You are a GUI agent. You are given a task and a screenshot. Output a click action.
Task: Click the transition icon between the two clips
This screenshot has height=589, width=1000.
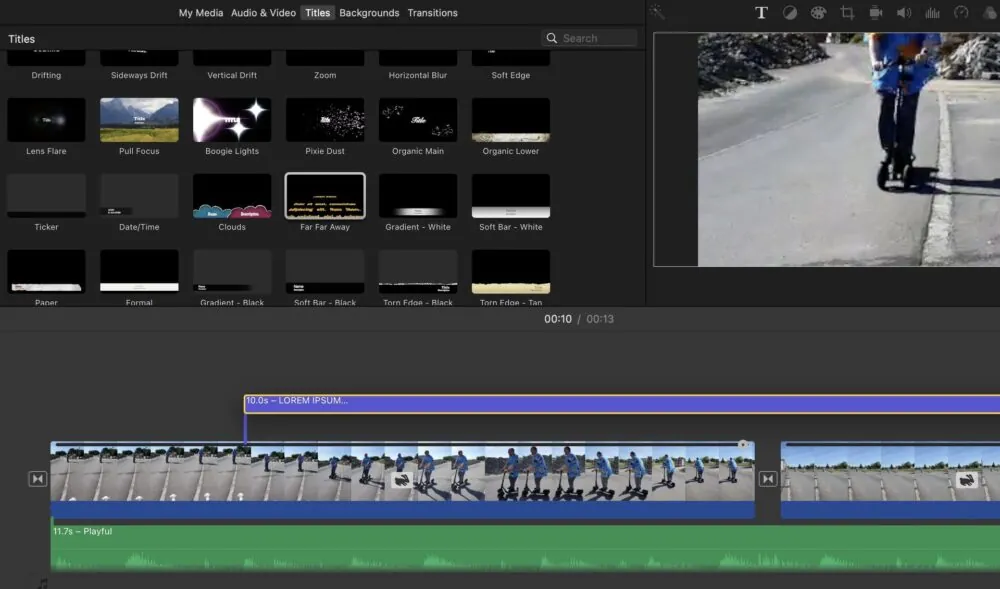768,479
